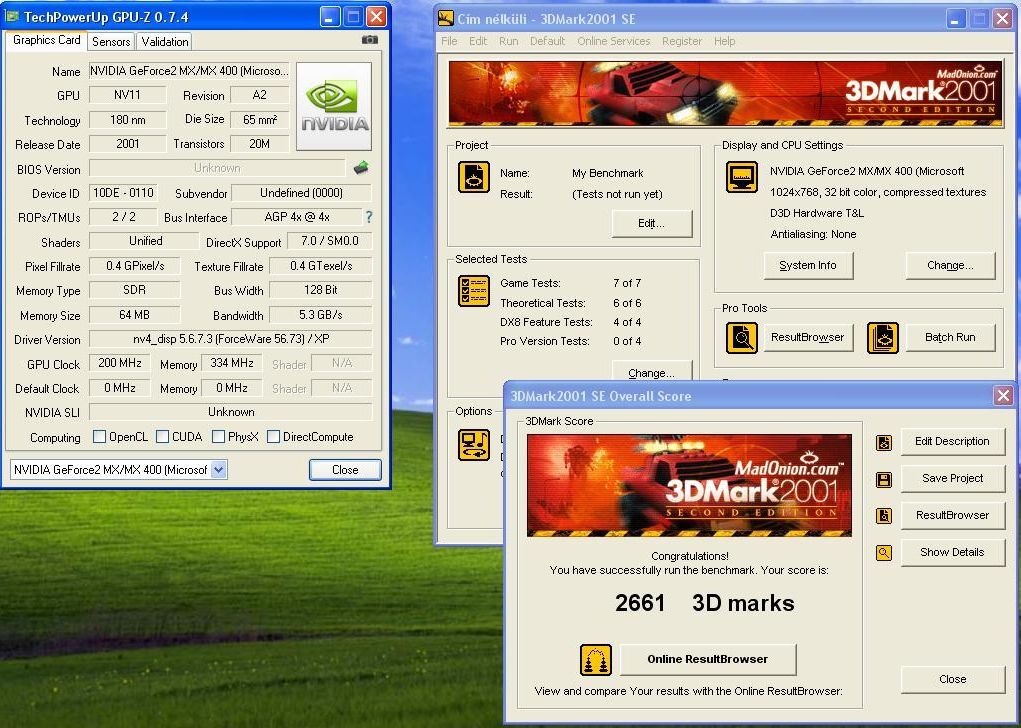Enable the CUDA checkbox
This screenshot has height=728, width=1021.
click(x=163, y=436)
